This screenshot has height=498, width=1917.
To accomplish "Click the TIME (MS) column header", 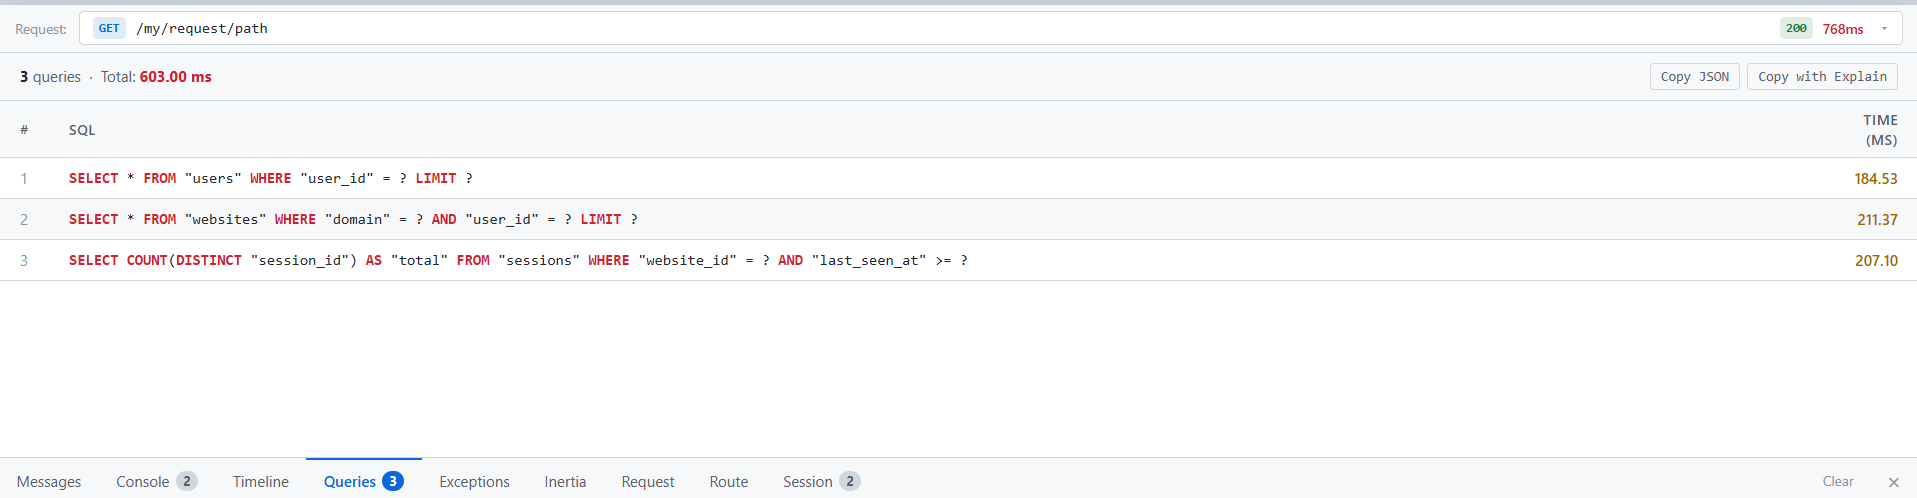I will (x=1880, y=130).
